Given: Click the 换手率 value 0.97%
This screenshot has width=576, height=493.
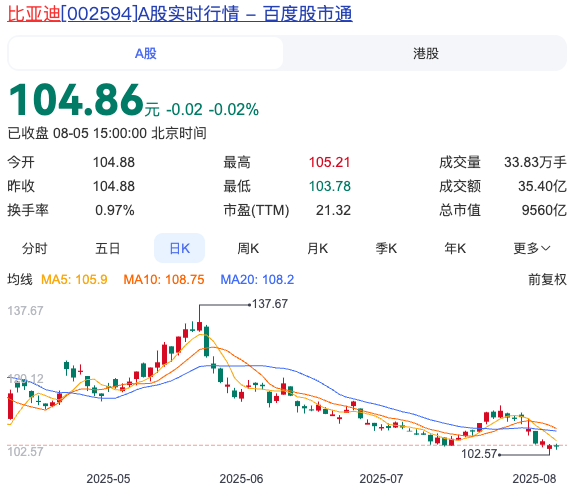Looking at the screenshot, I should 115,210.
